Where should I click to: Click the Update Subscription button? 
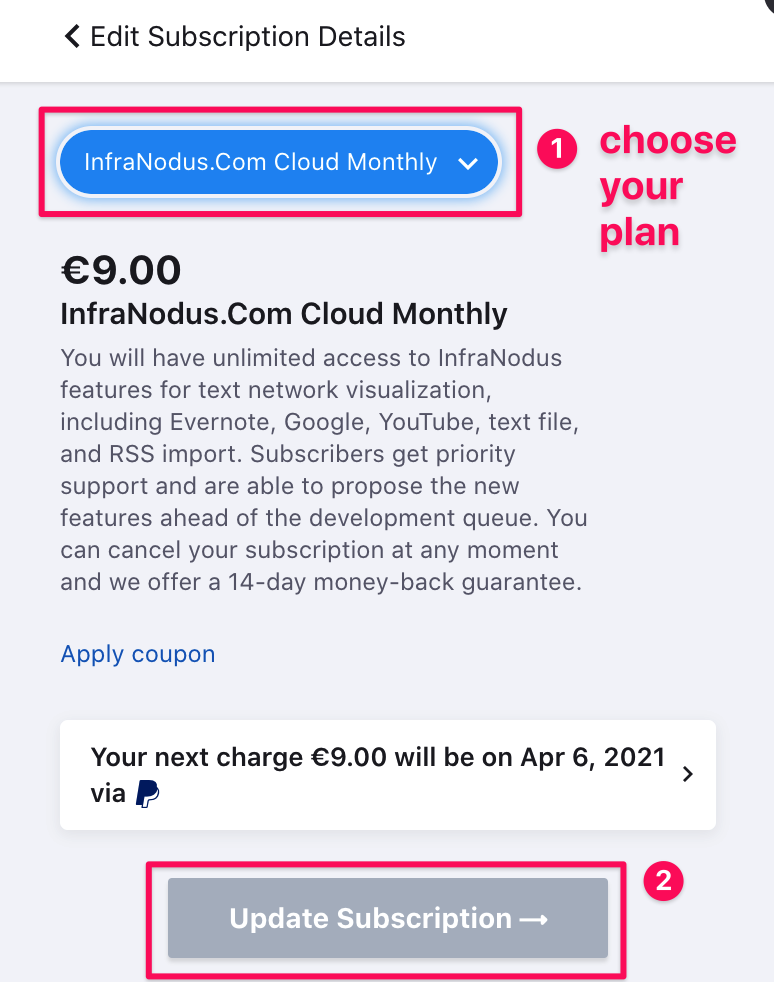[x=388, y=918]
